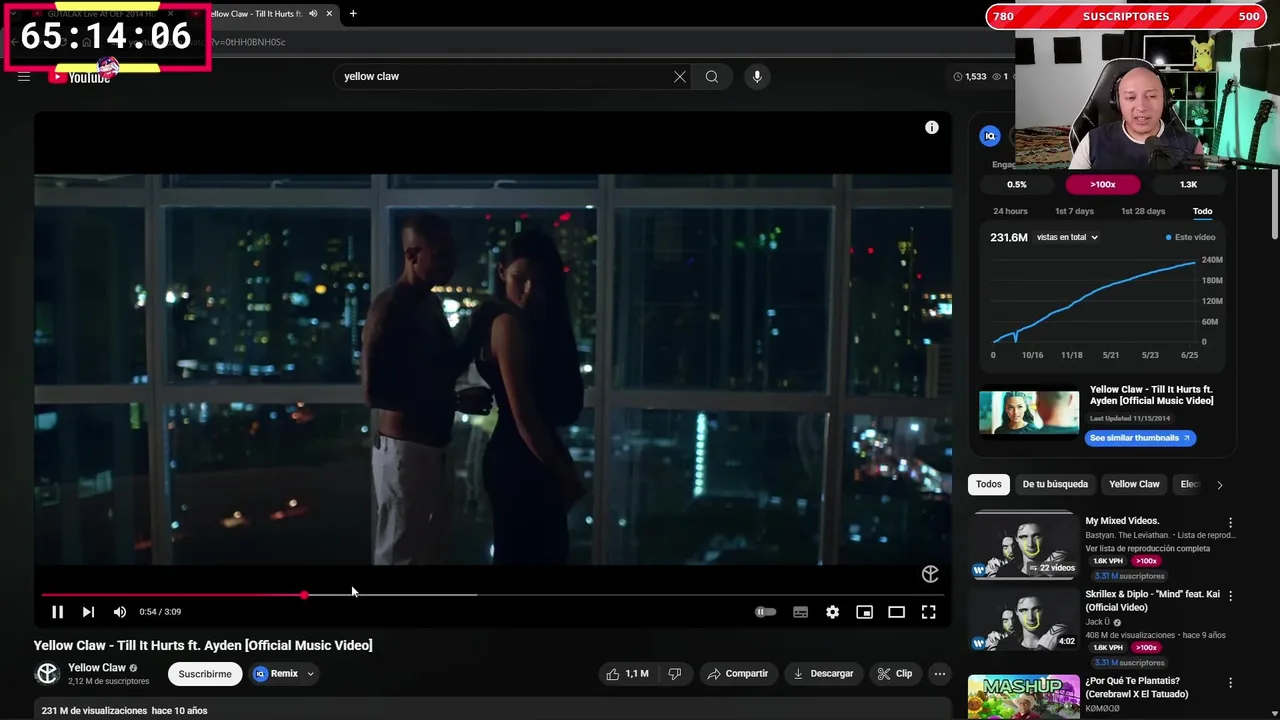This screenshot has width=1280, height=720.
Task: Mute the player volume speaker icon
Action: [x=120, y=612]
